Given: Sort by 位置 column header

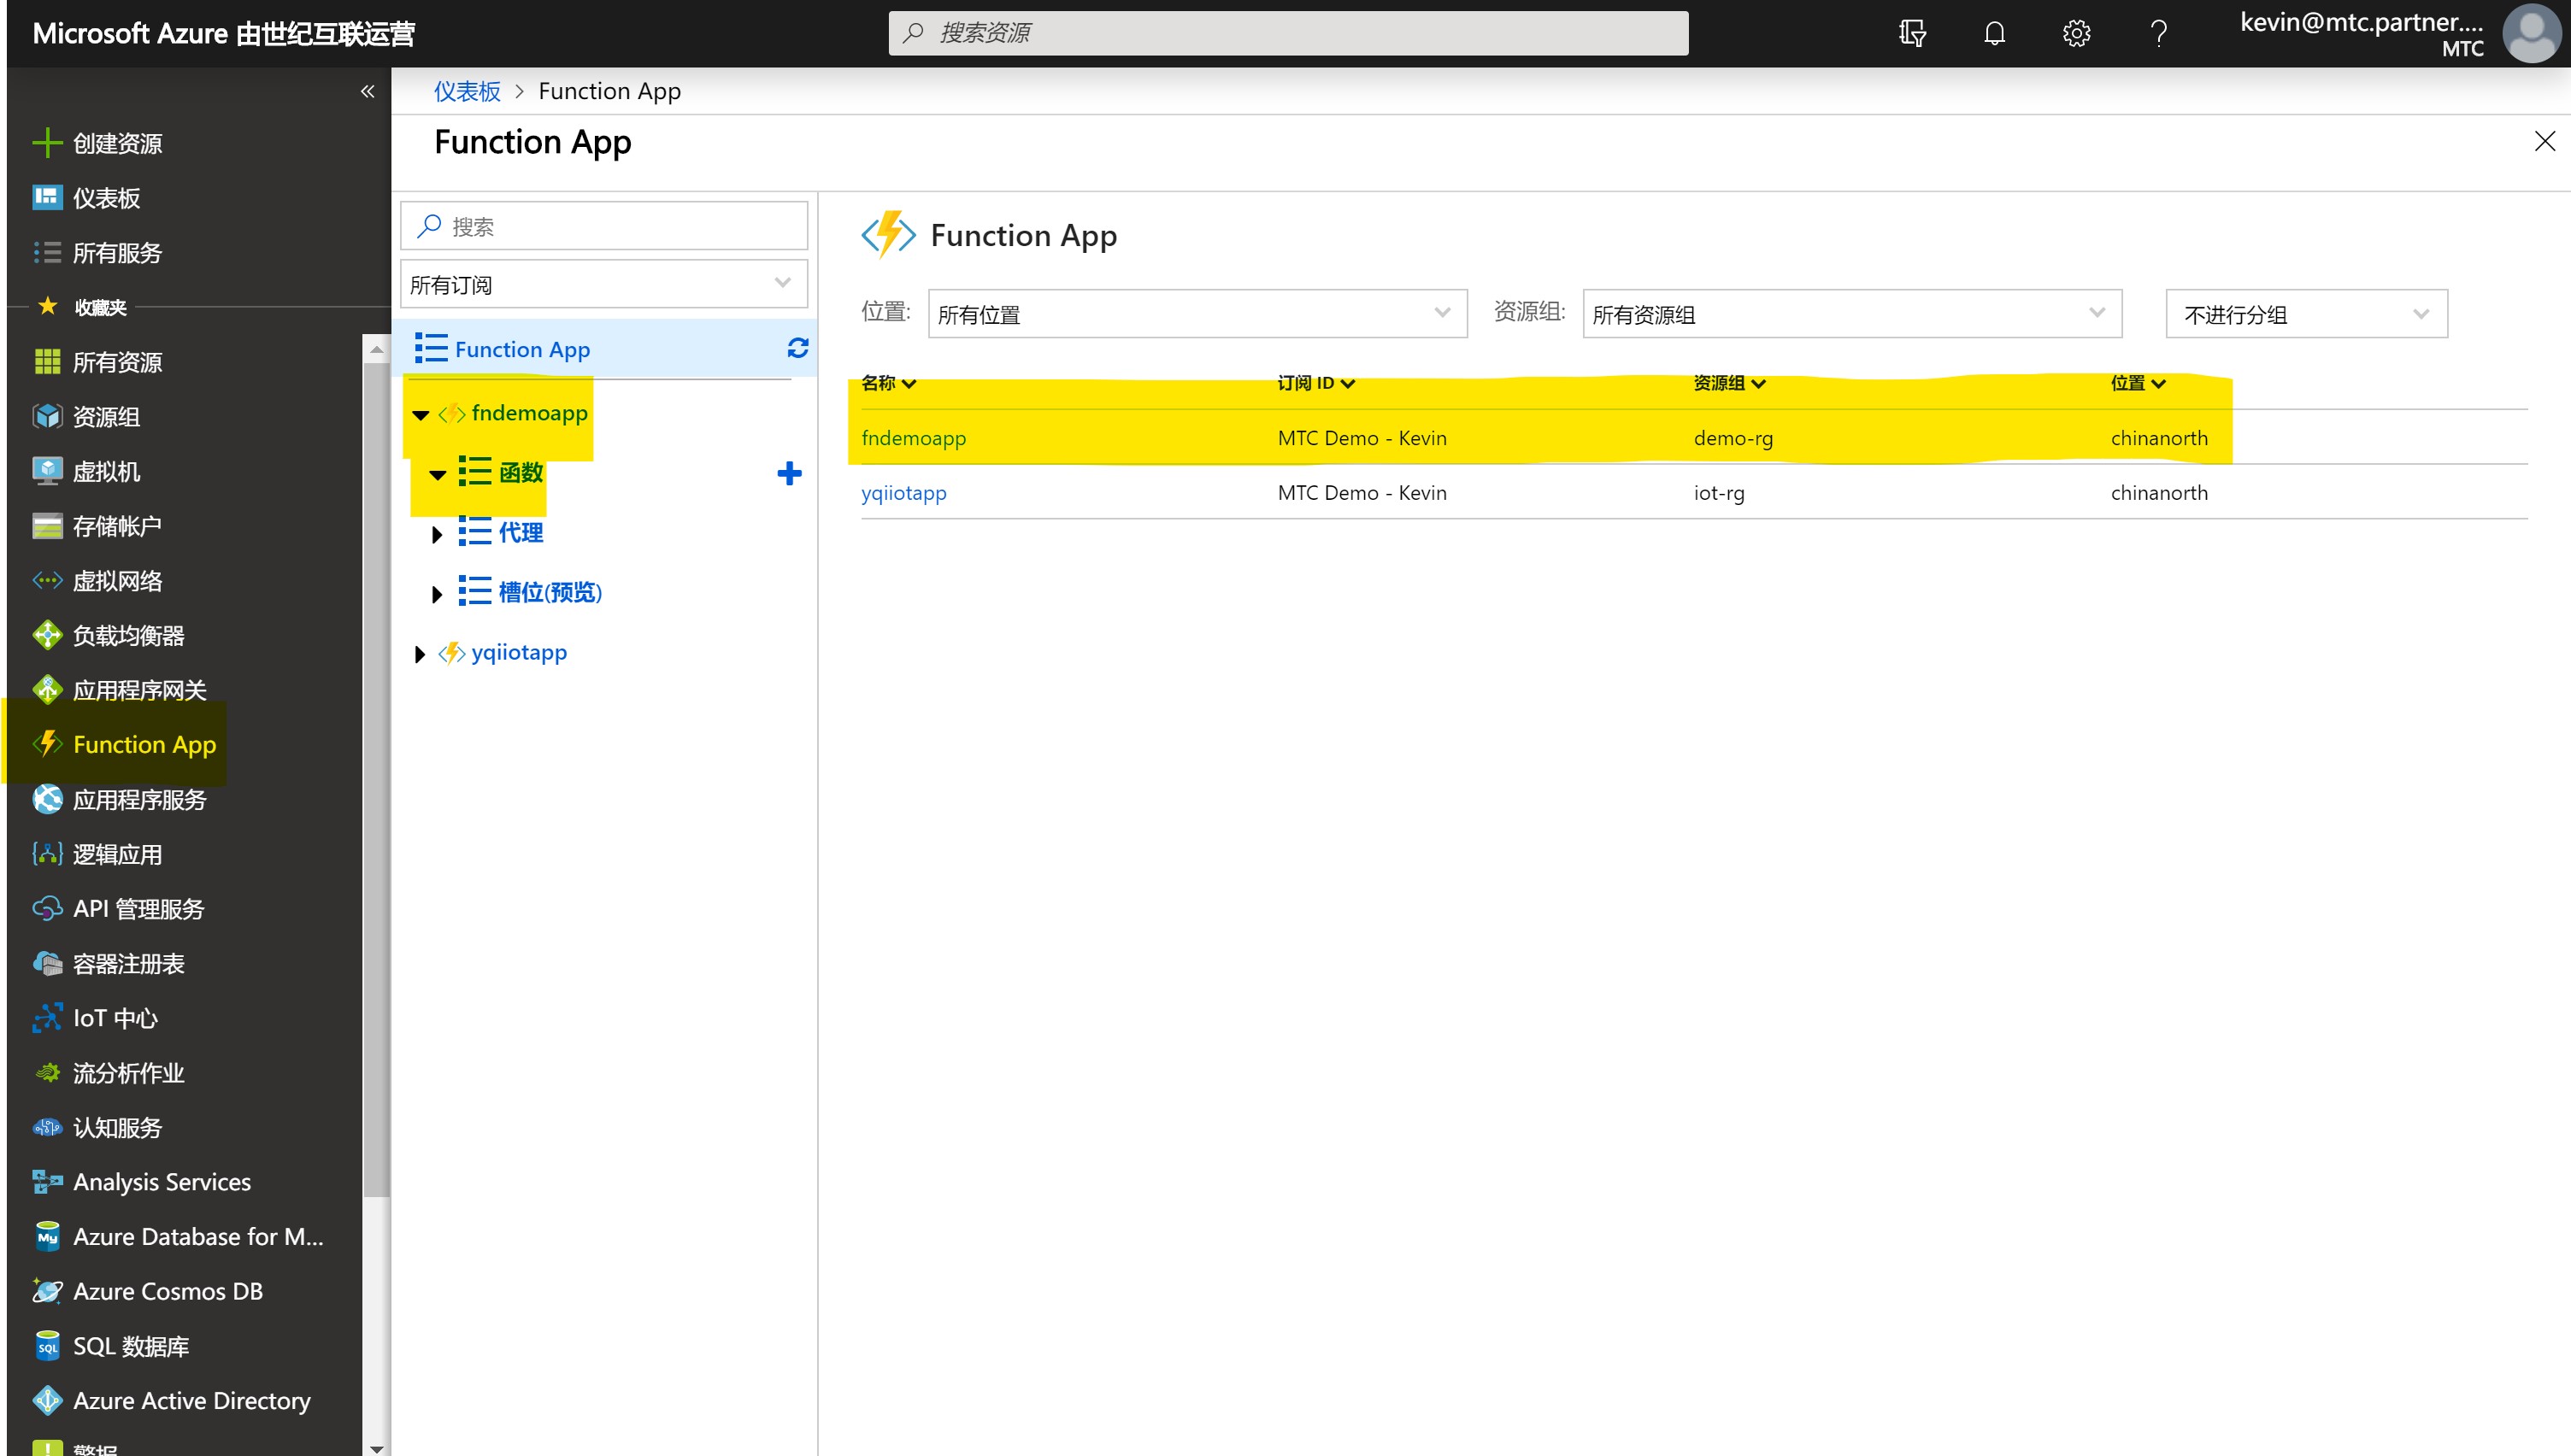Looking at the screenshot, I should [2137, 382].
